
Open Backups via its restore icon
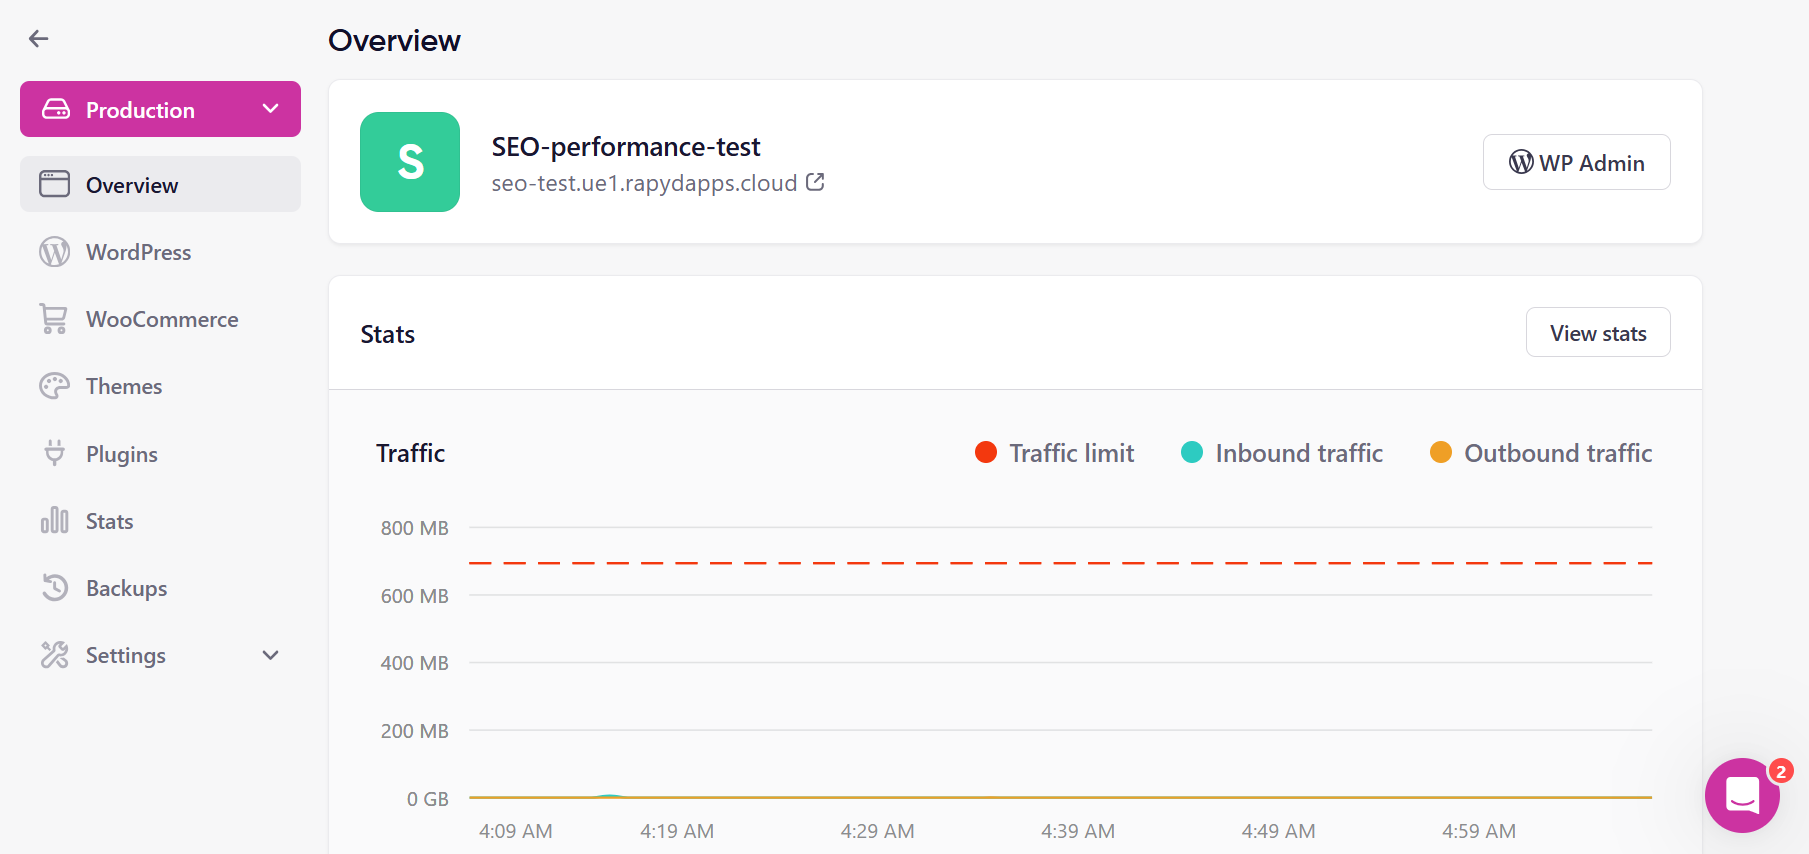pos(55,587)
